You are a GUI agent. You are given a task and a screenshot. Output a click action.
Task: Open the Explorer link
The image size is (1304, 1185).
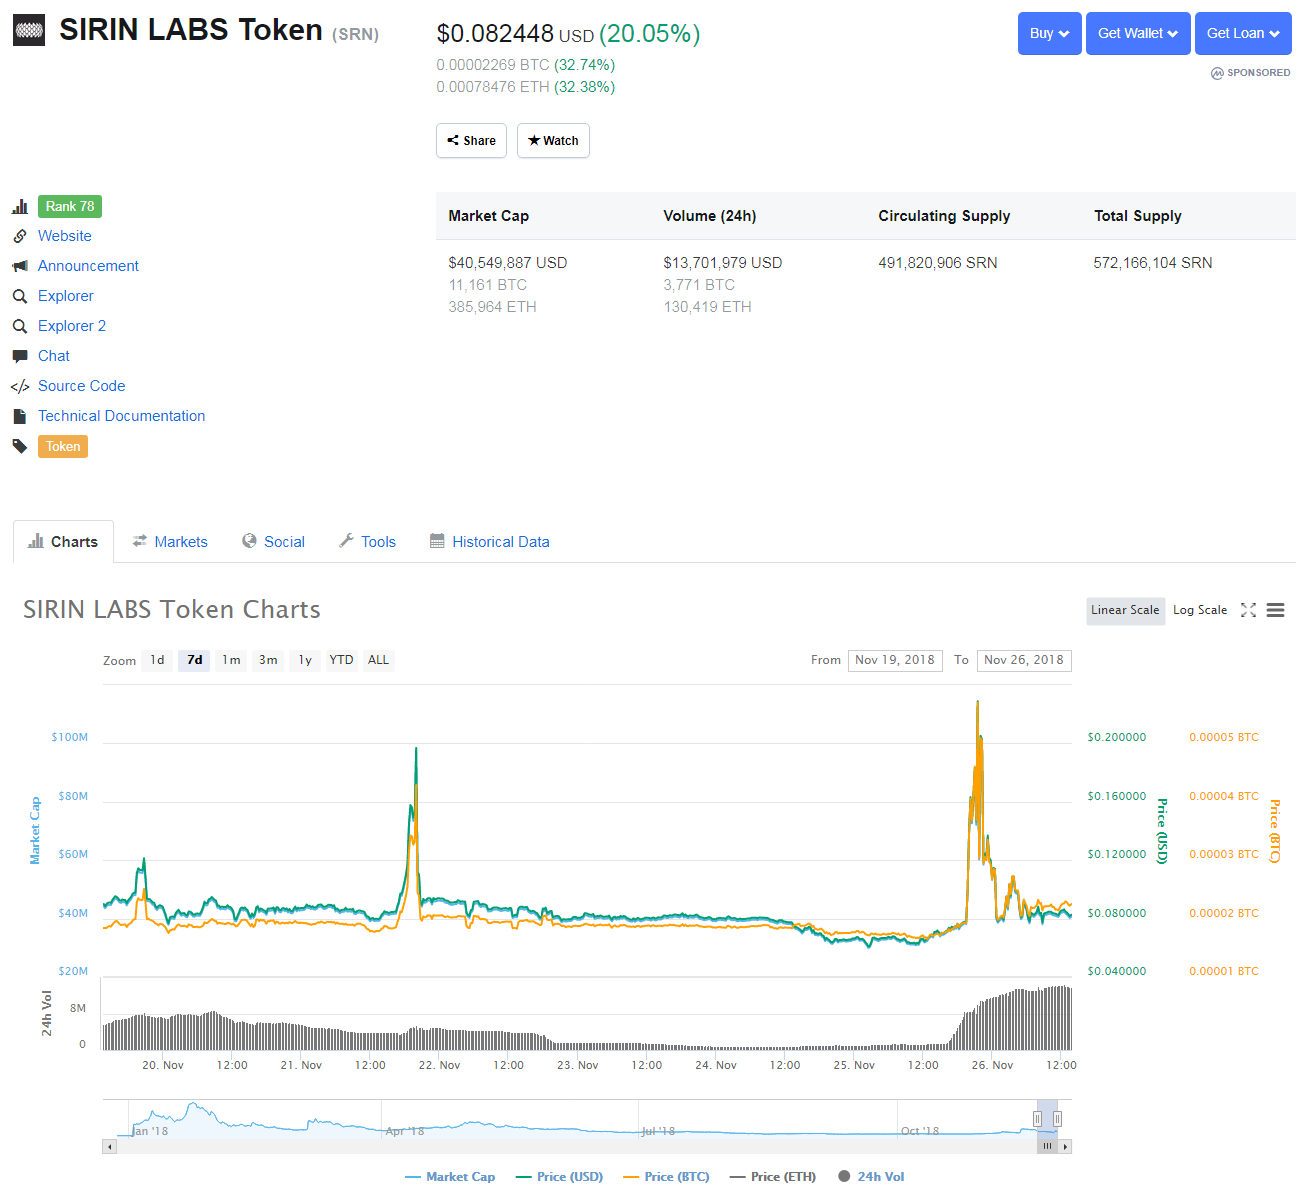66,296
